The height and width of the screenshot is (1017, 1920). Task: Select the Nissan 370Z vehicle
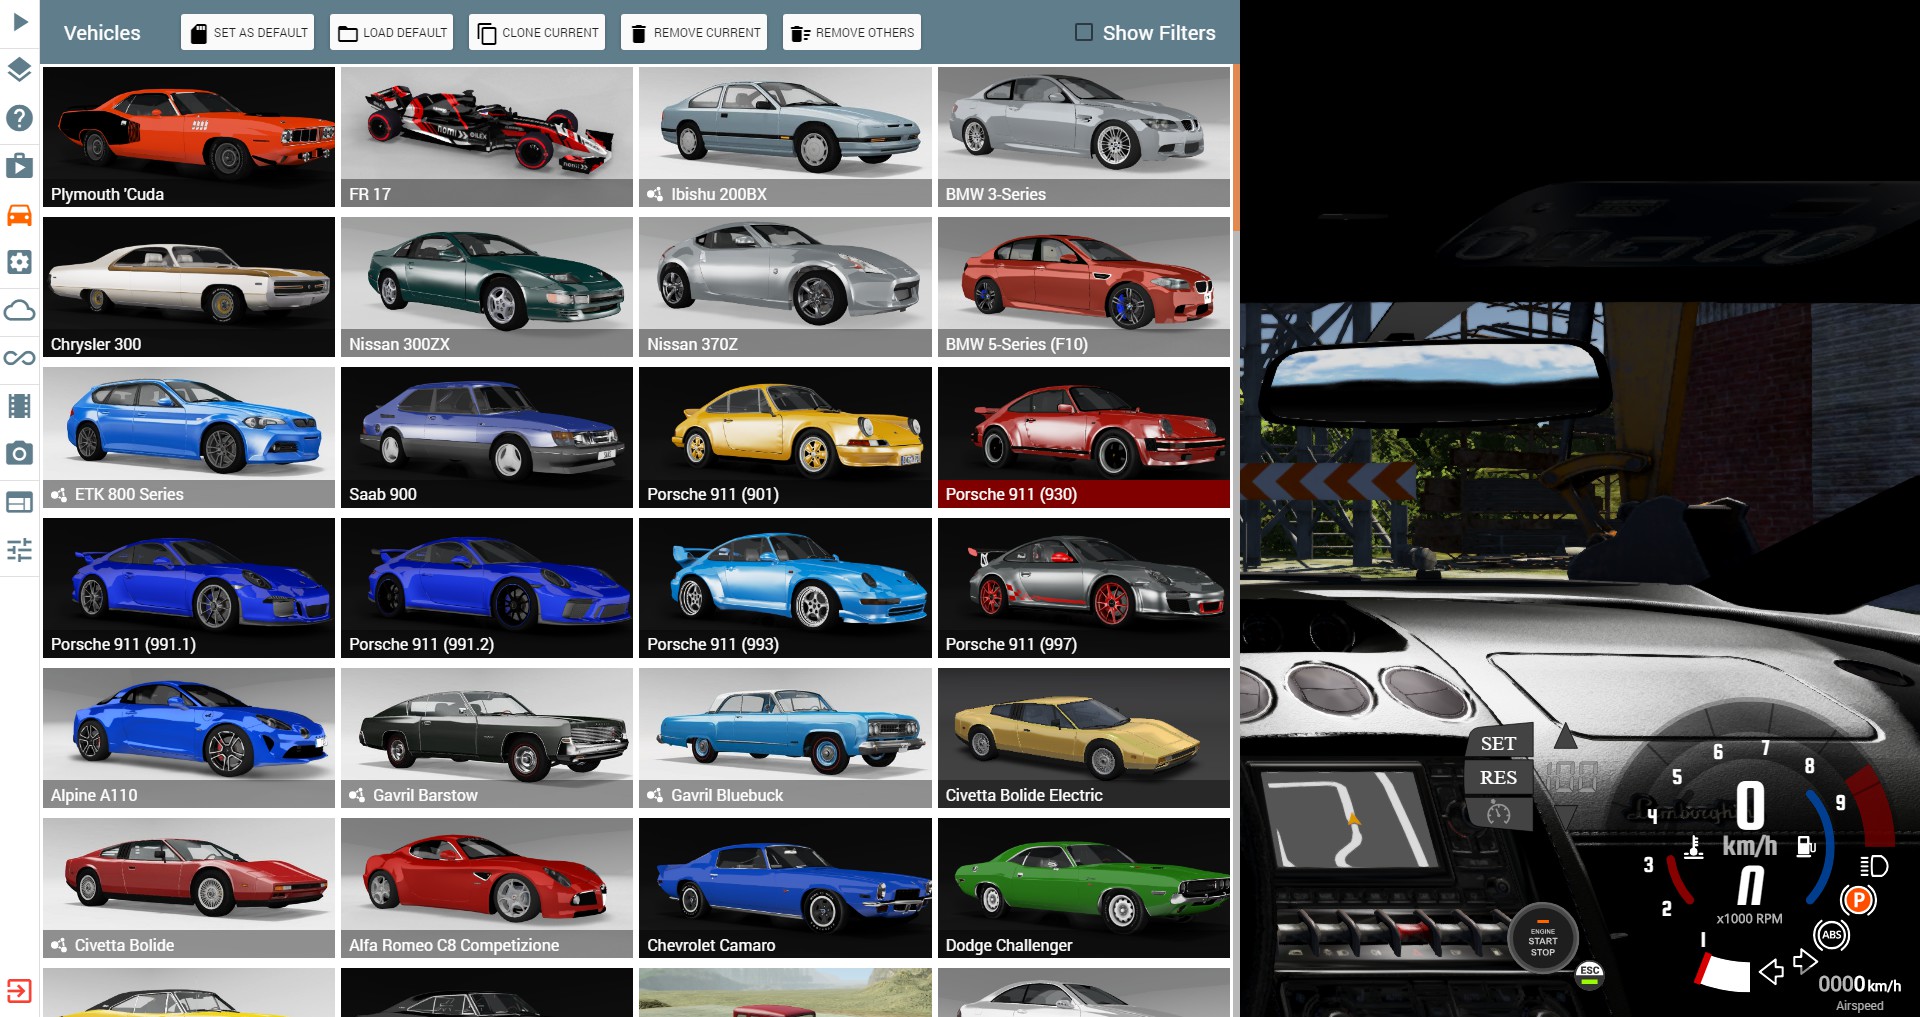[785, 287]
